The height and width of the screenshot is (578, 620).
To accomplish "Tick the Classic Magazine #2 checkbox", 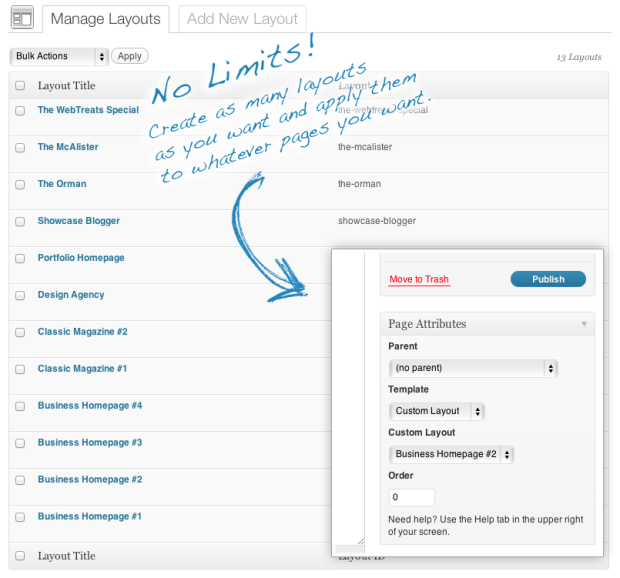I will [x=20, y=332].
